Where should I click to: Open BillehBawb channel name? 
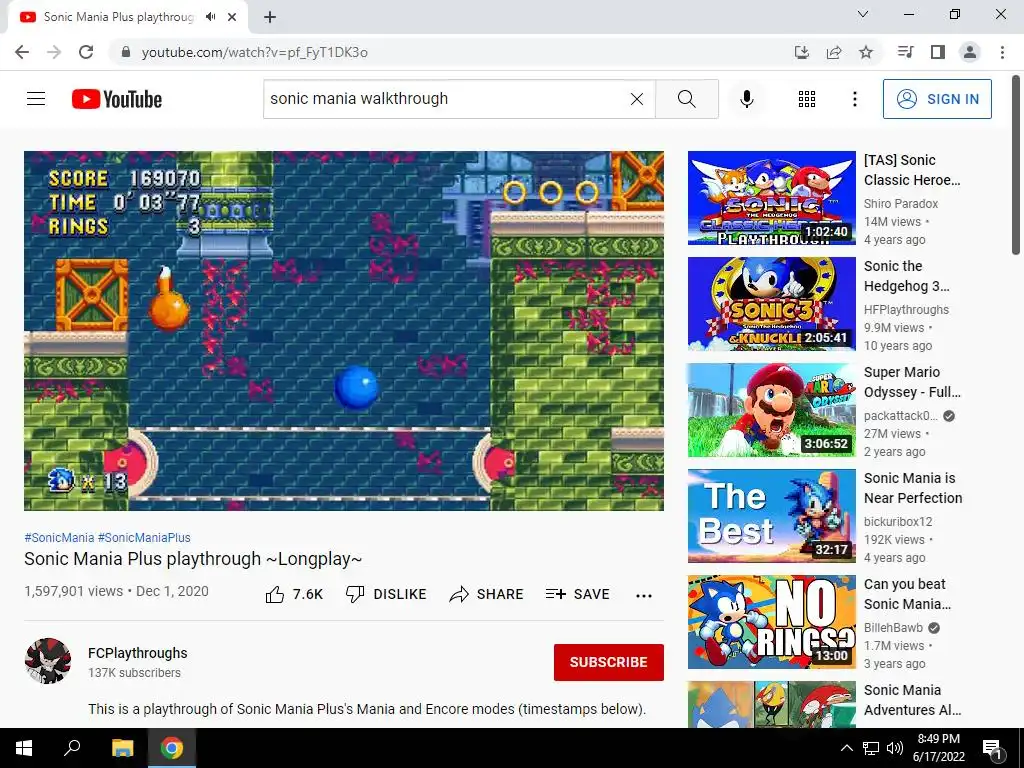click(893, 628)
